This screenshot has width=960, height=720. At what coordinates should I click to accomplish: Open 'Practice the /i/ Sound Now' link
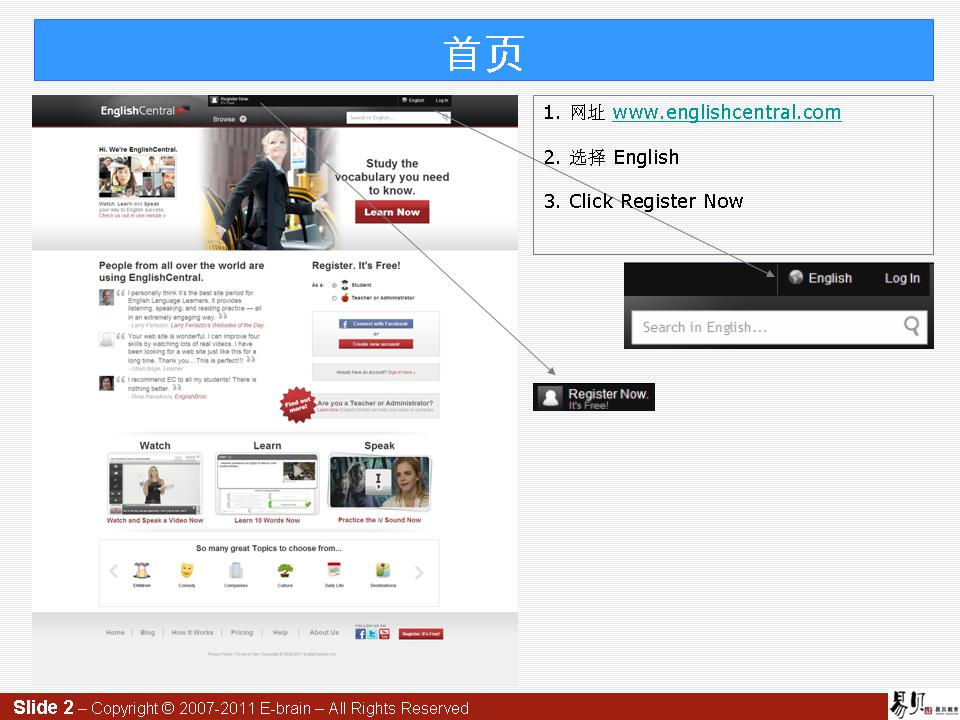coord(380,520)
